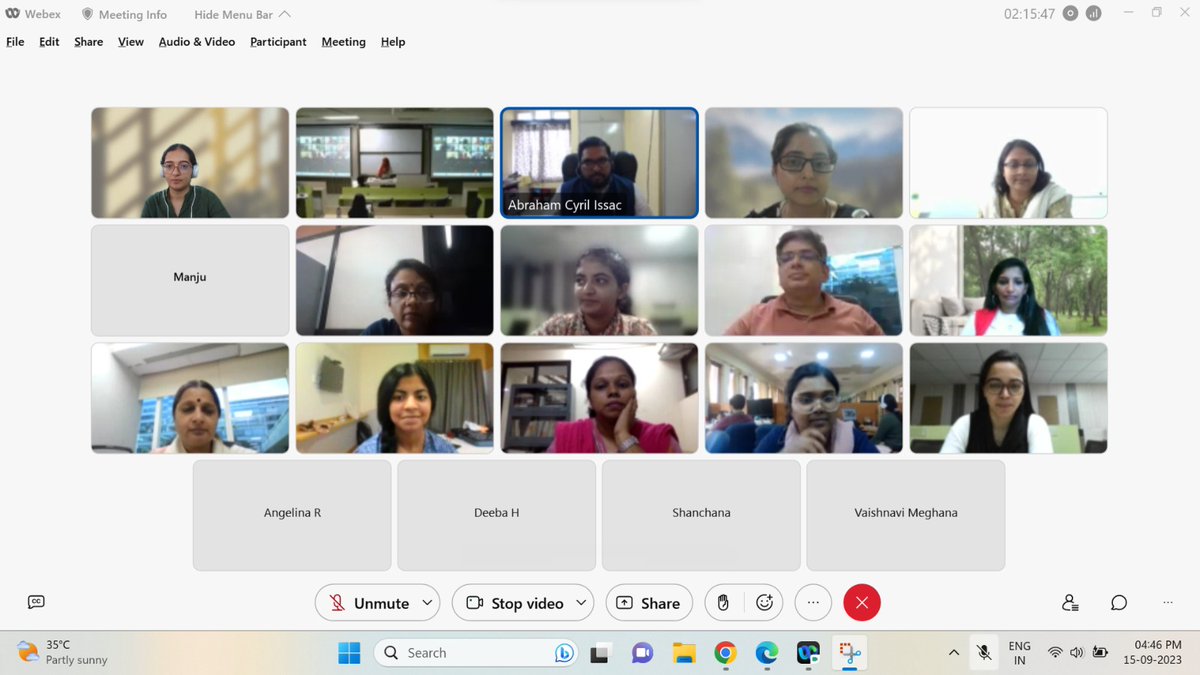The image size is (1200, 675).
Task: Collapse menu bar via Hide Menu Bar
Action: pos(242,14)
